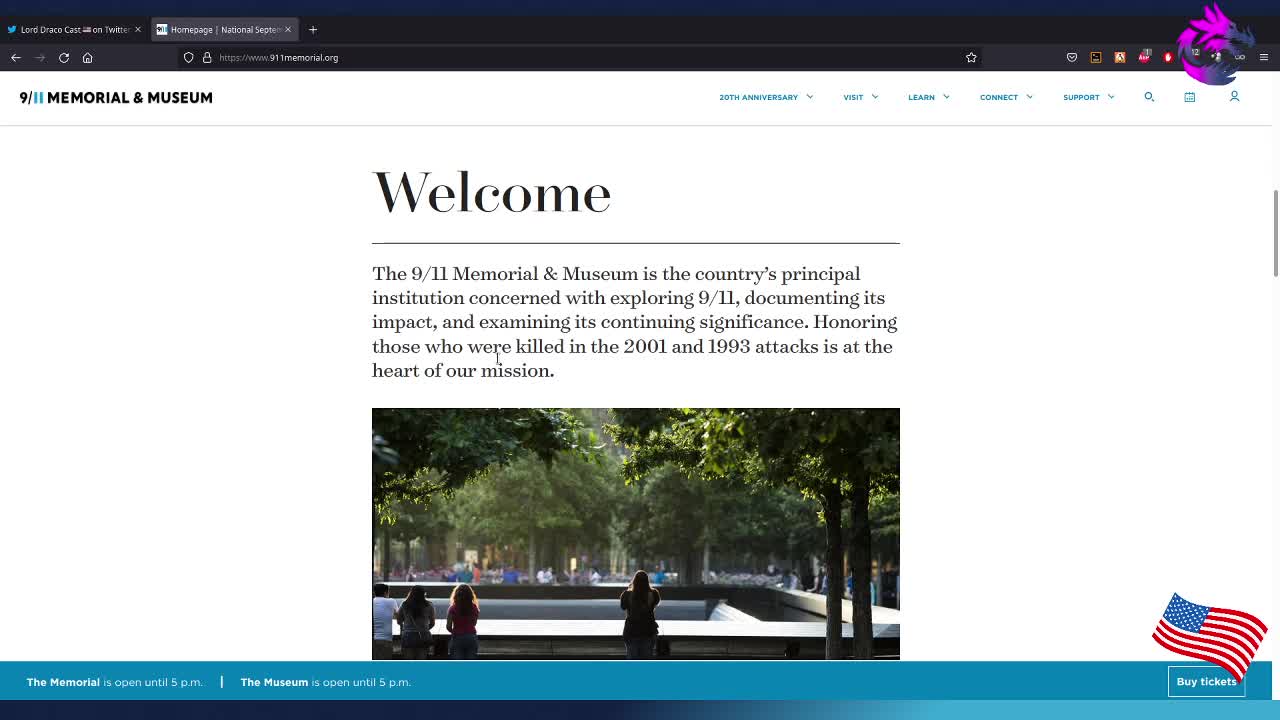The width and height of the screenshot is (1280, 720).
Task: Expand the Connect menu
Action: [1006, 97]
